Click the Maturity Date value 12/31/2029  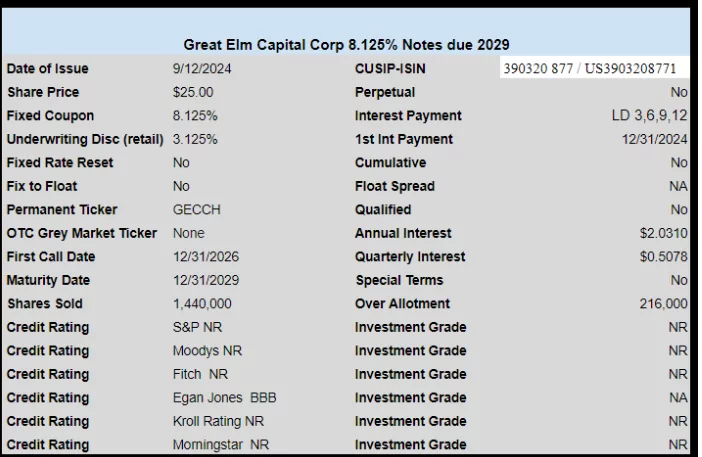(x=206, y=280)
